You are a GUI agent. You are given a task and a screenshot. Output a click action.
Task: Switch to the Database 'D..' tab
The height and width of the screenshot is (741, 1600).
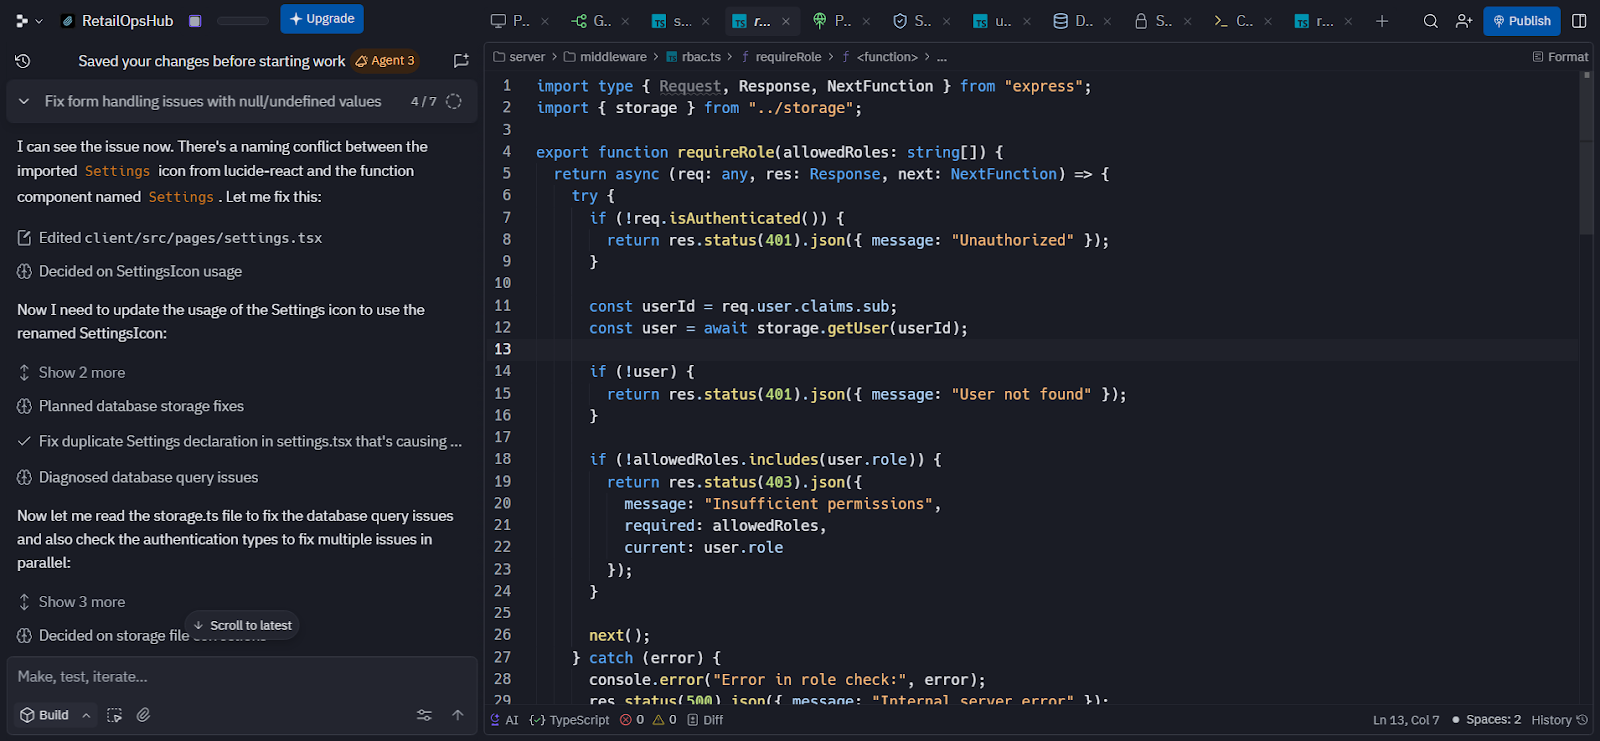point(1072,21)
